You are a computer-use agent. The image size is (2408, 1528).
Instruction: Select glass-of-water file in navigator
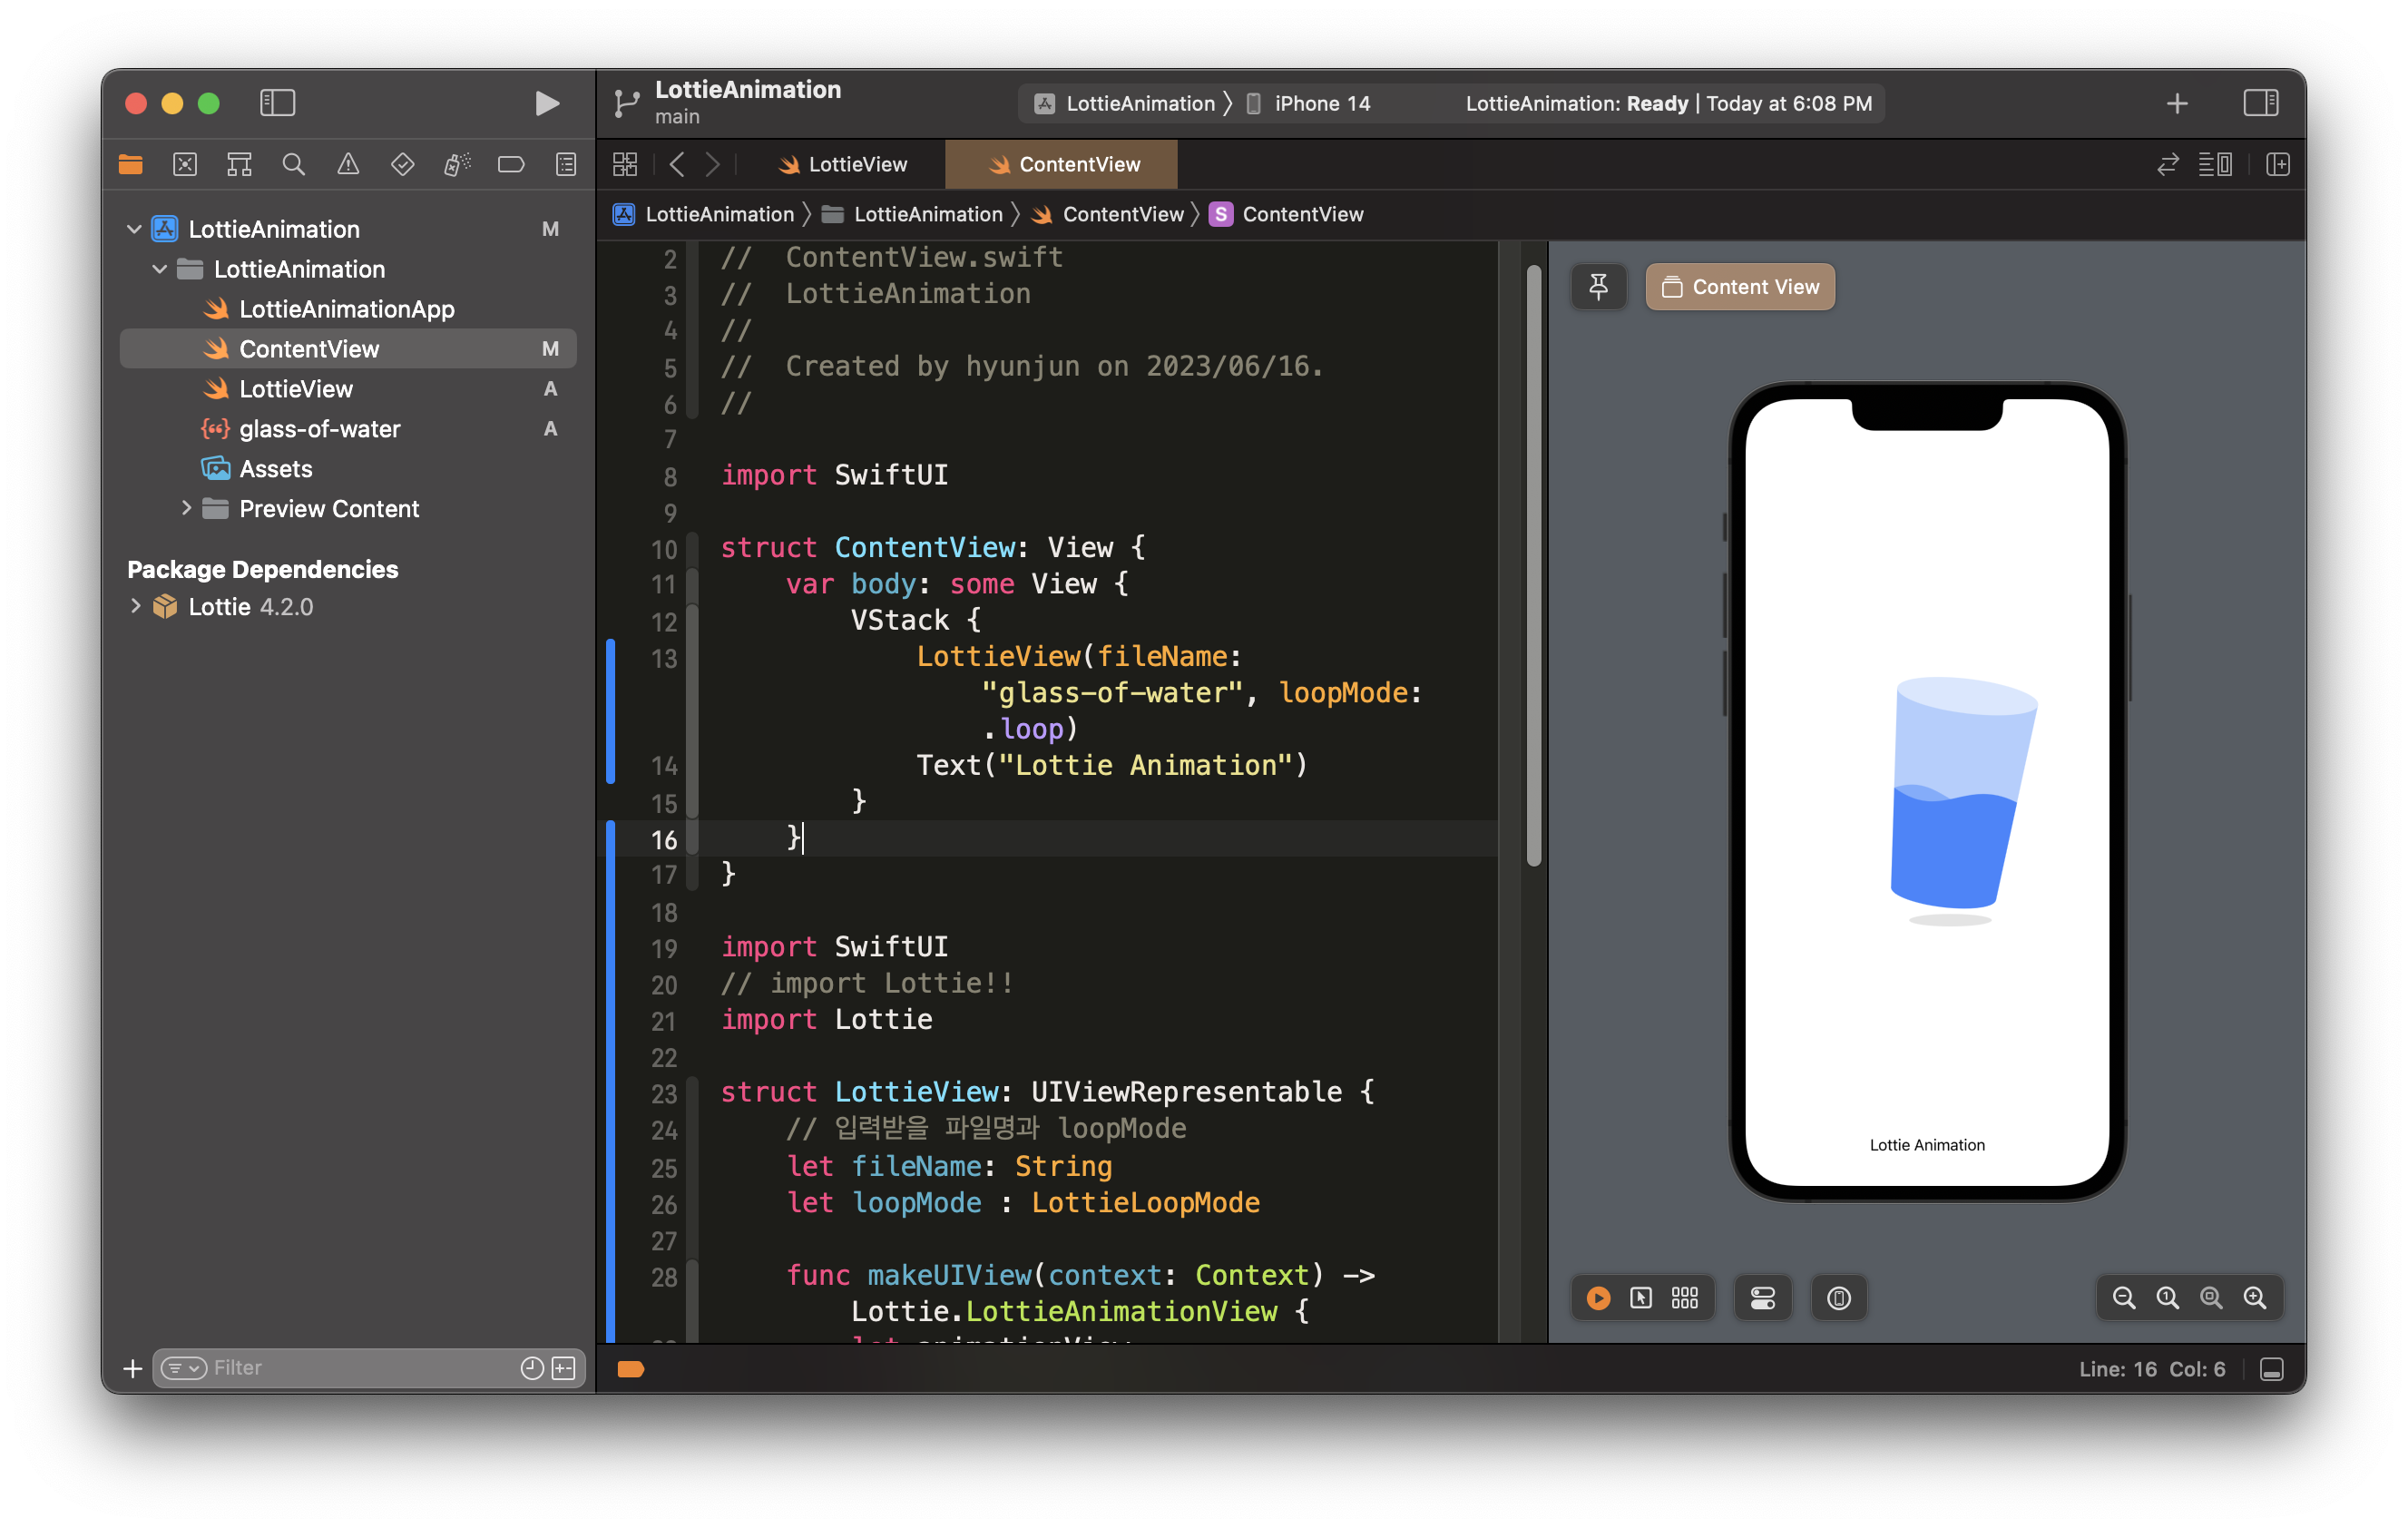(319, 429)
